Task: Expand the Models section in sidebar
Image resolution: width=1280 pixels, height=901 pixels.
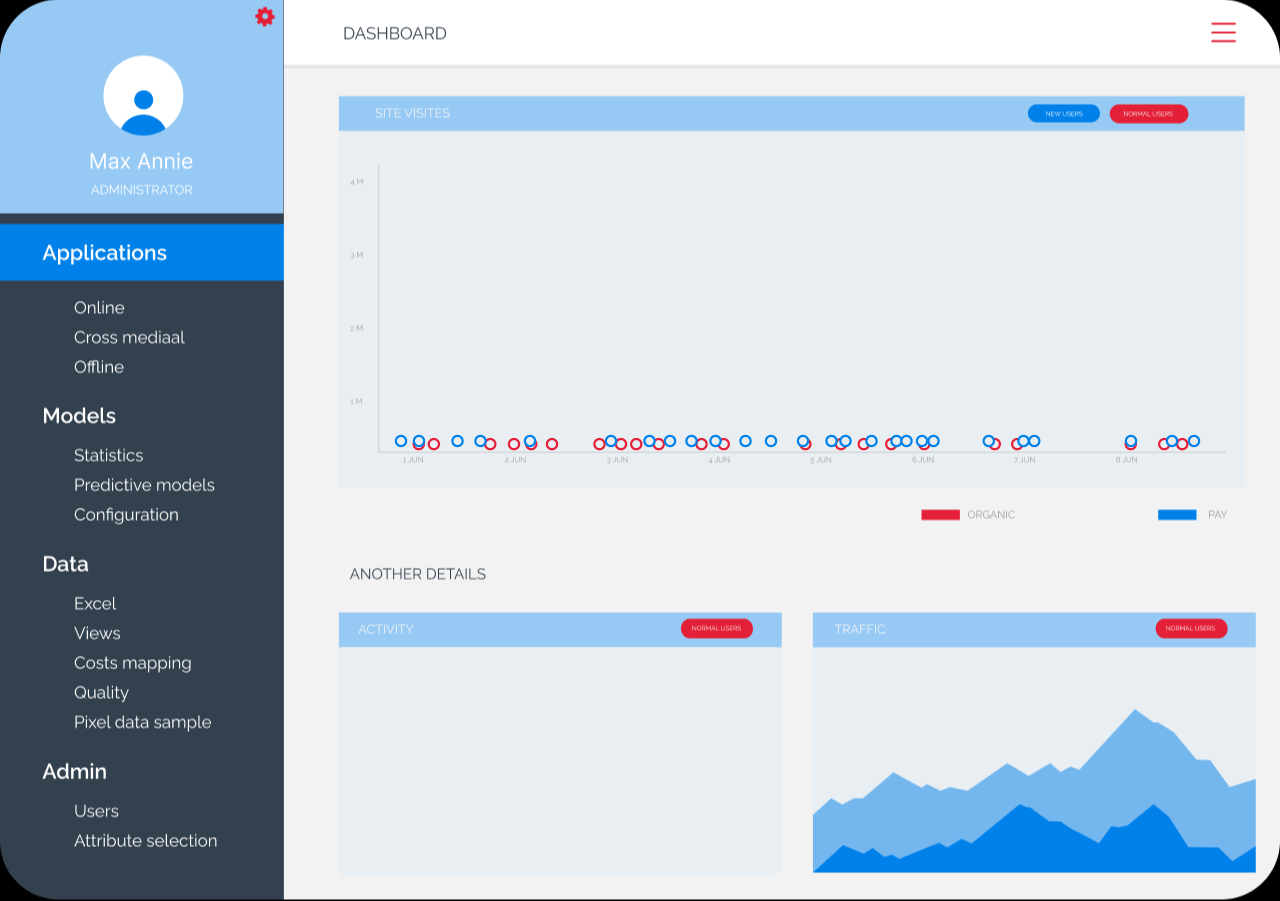Action: pos(79,416)
